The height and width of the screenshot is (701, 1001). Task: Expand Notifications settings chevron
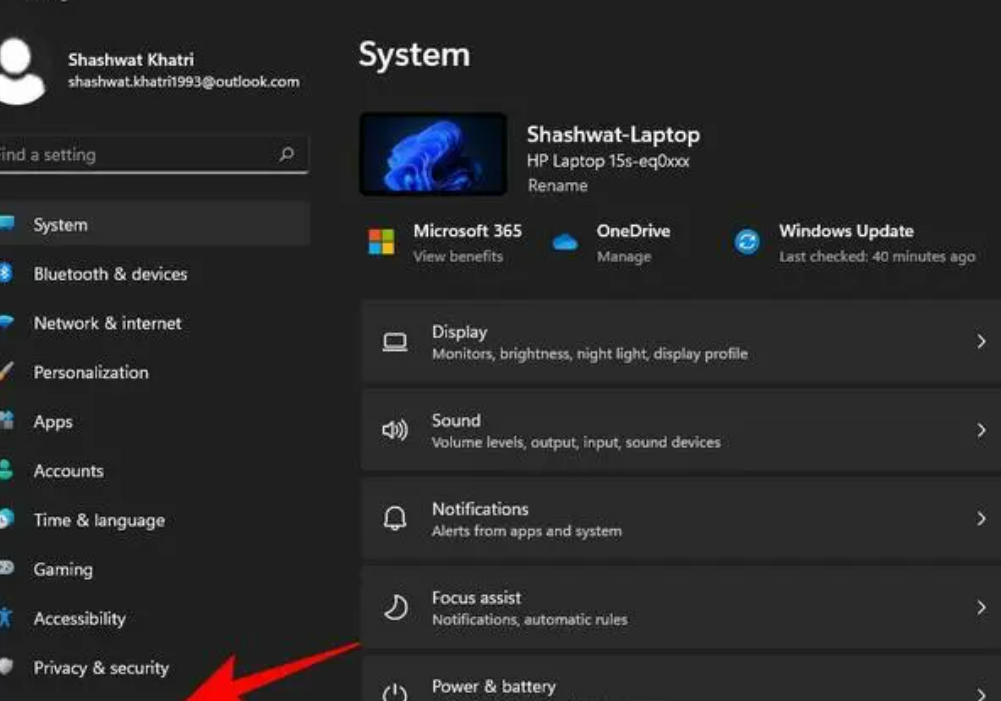click(981, 518)
